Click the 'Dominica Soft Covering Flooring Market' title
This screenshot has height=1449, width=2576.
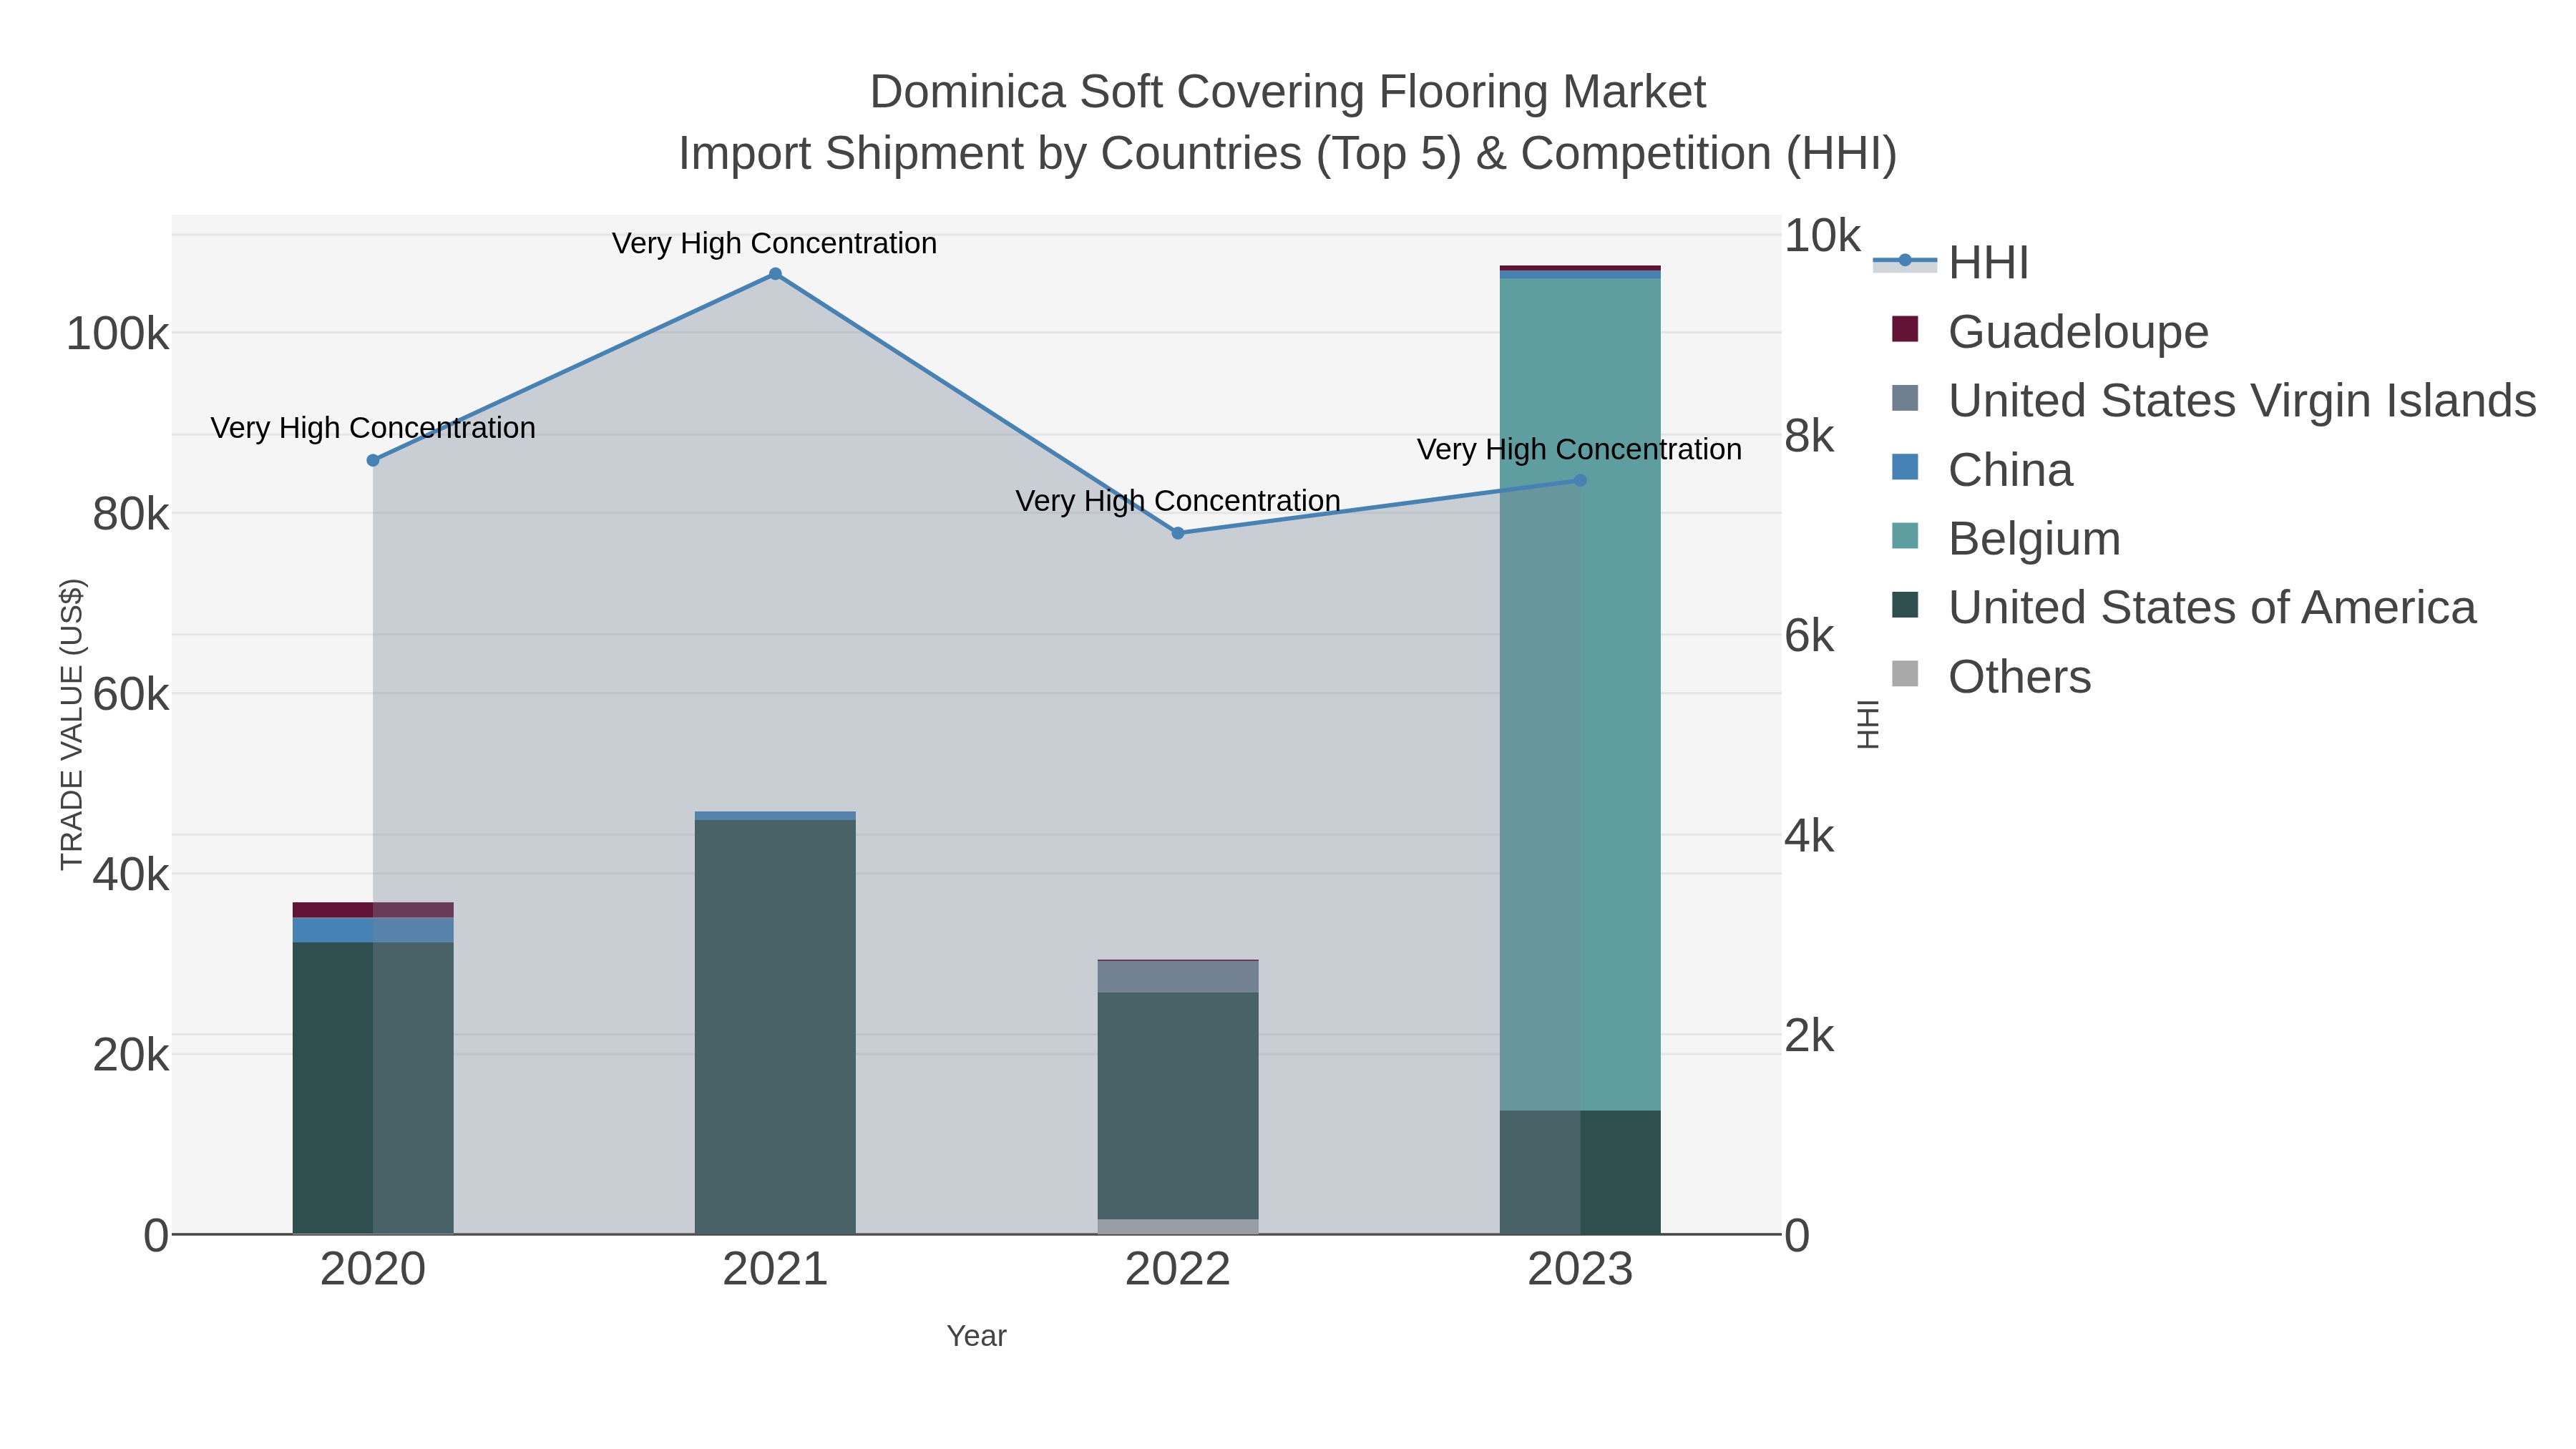1288,92
